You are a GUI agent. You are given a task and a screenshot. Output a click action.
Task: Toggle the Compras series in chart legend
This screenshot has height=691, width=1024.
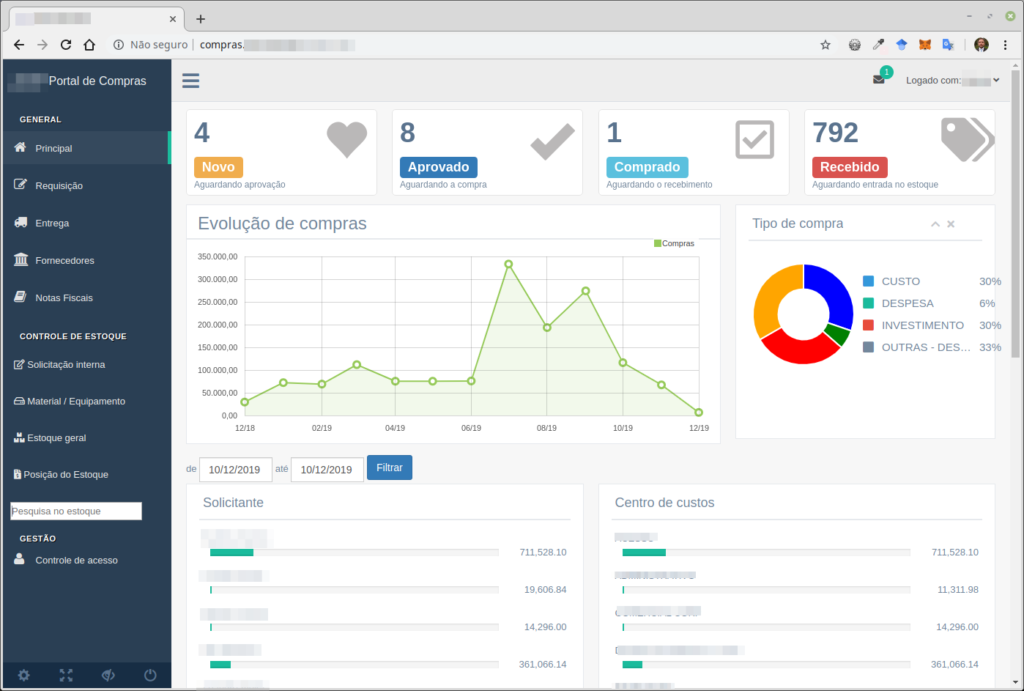pos(674,243)
